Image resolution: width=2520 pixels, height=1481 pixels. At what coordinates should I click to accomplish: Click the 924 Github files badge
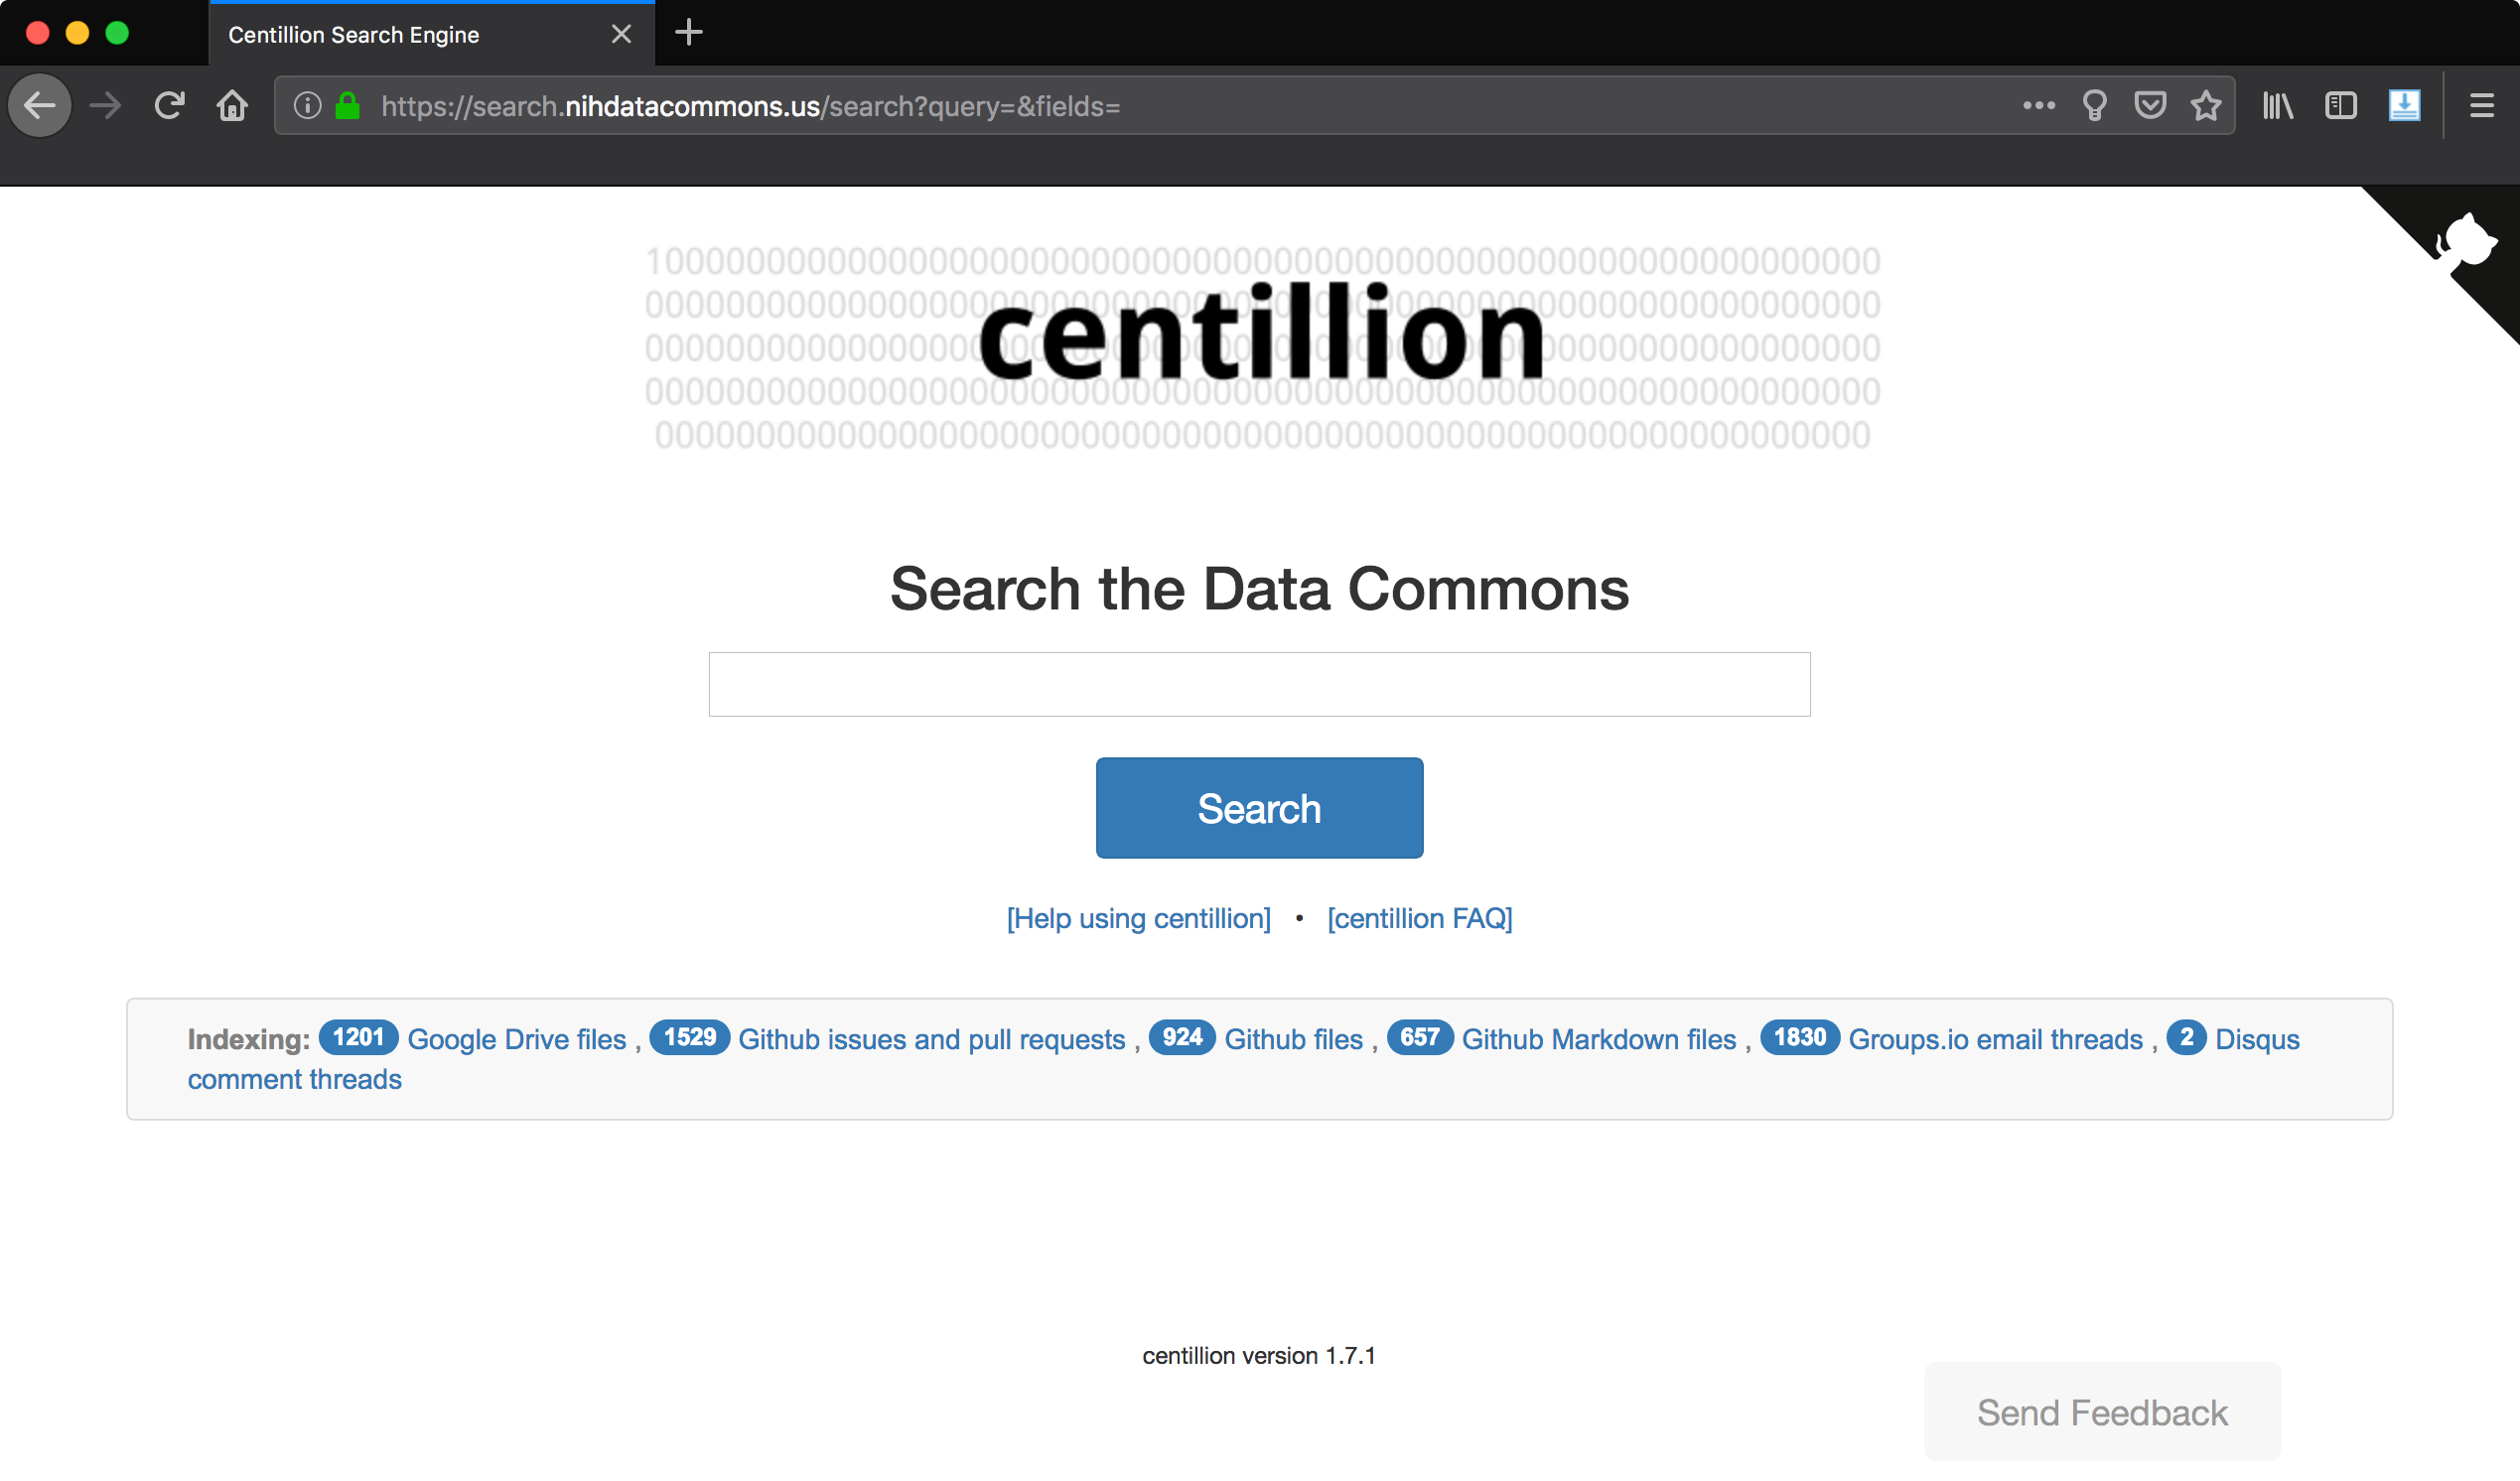tap(1180, 1038)
